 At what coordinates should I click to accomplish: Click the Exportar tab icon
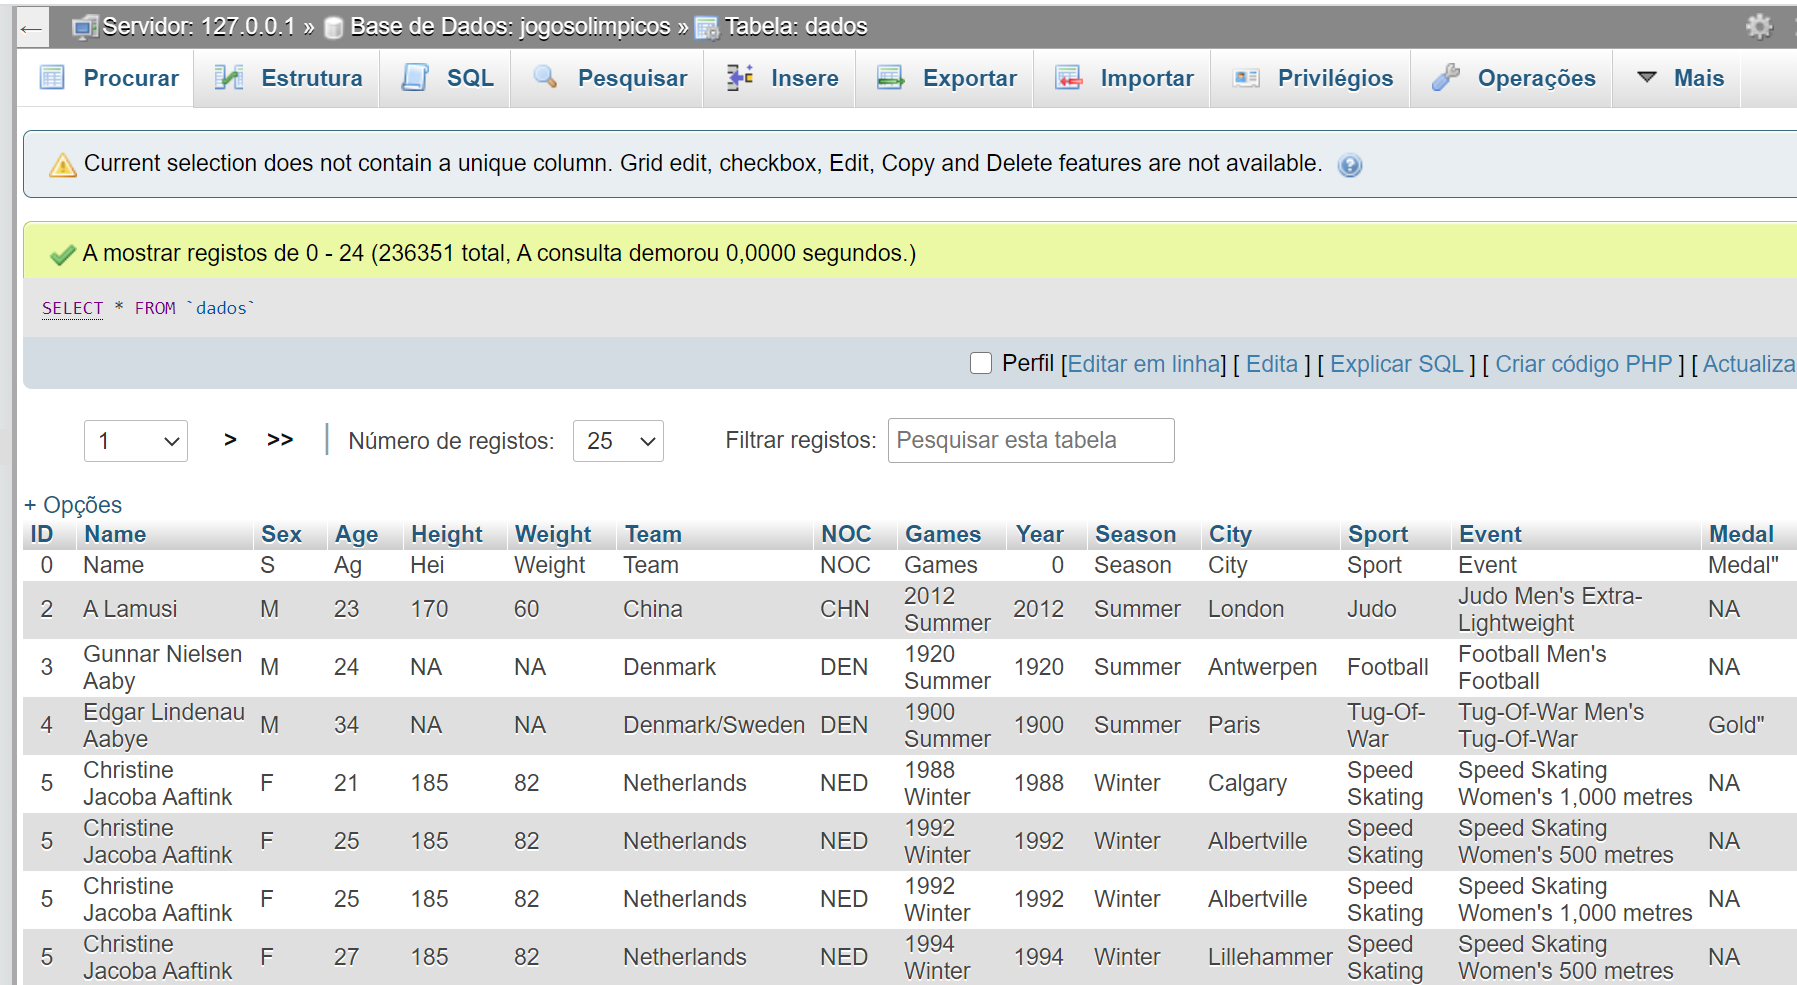coord(890,78)
